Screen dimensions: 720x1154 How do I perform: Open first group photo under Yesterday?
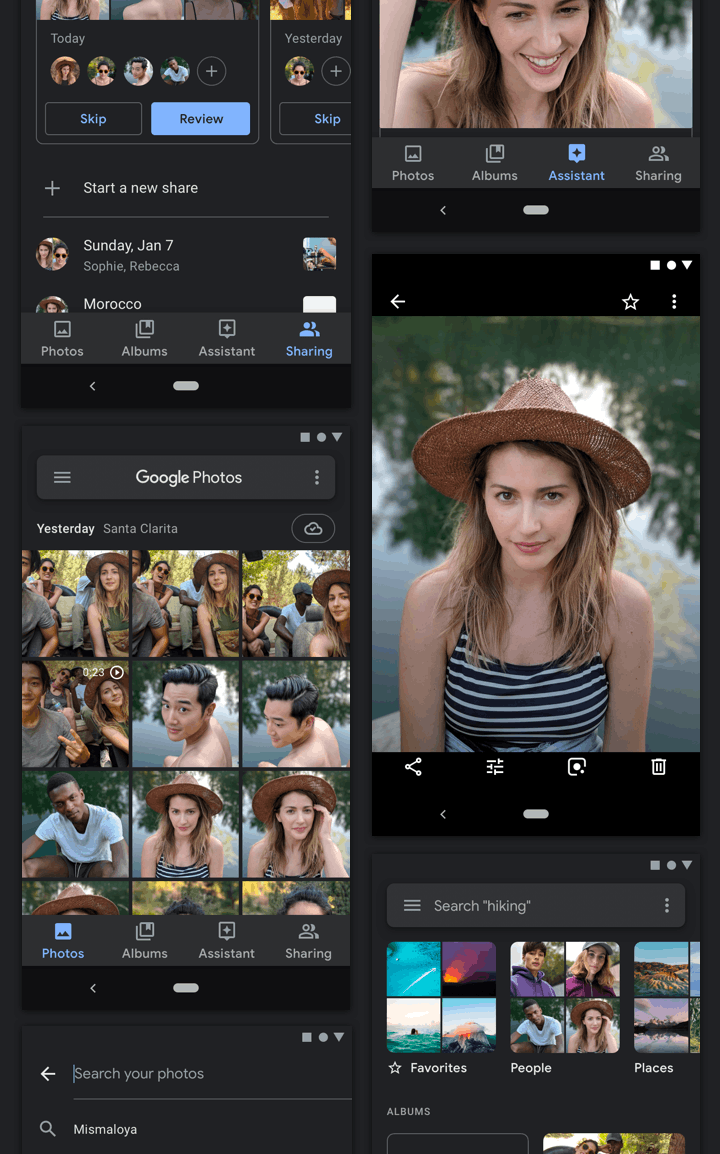coord(75,603)
